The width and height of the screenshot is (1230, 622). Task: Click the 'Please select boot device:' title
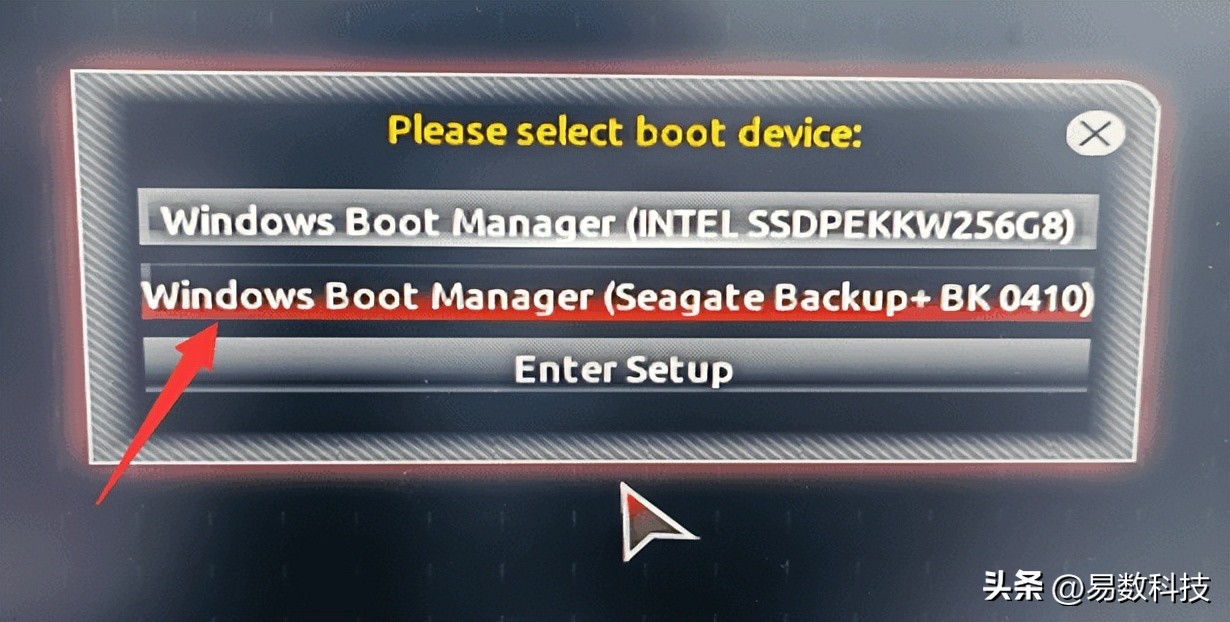625,131
